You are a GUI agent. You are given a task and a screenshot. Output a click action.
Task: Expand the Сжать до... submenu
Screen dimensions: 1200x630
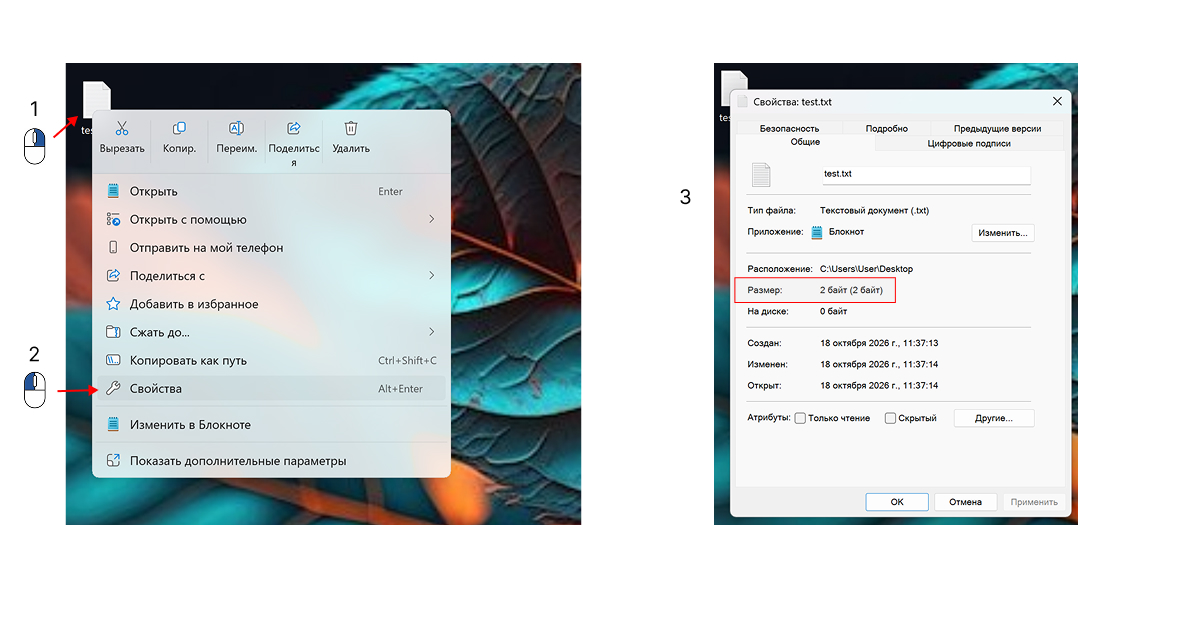(271, 332)
